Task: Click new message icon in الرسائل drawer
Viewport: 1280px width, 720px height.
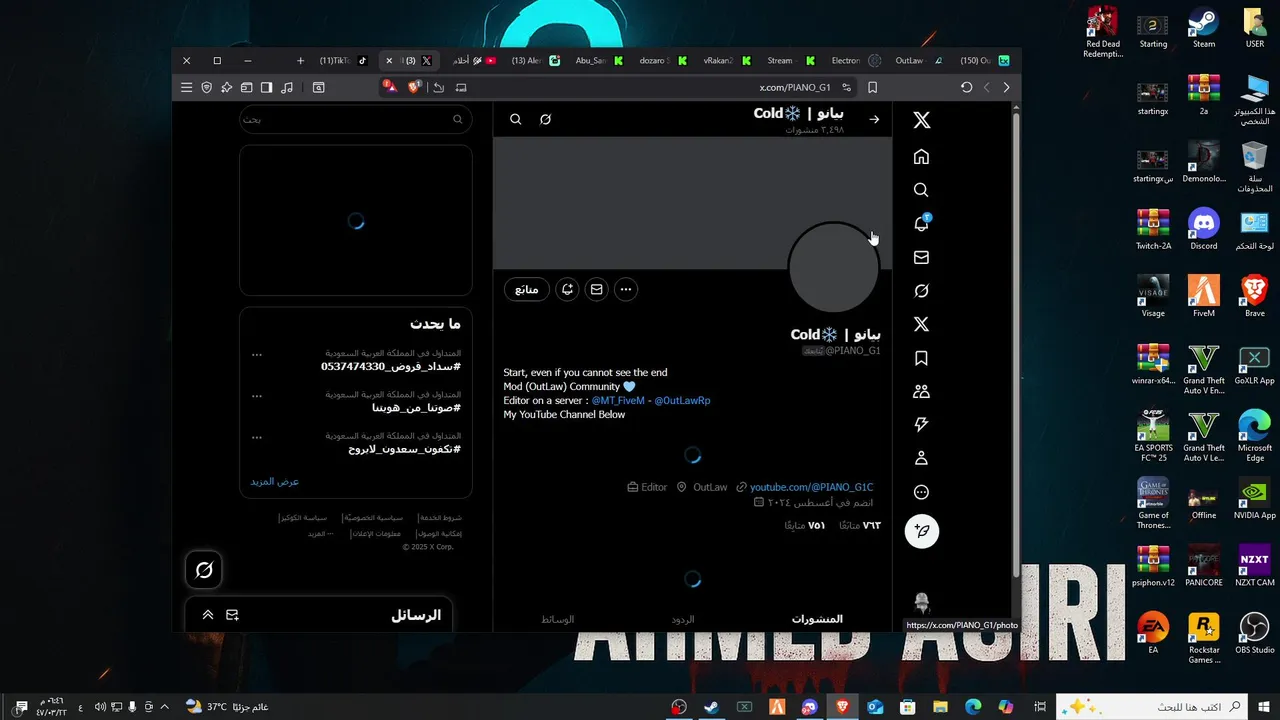Action: tap(232, 615)
